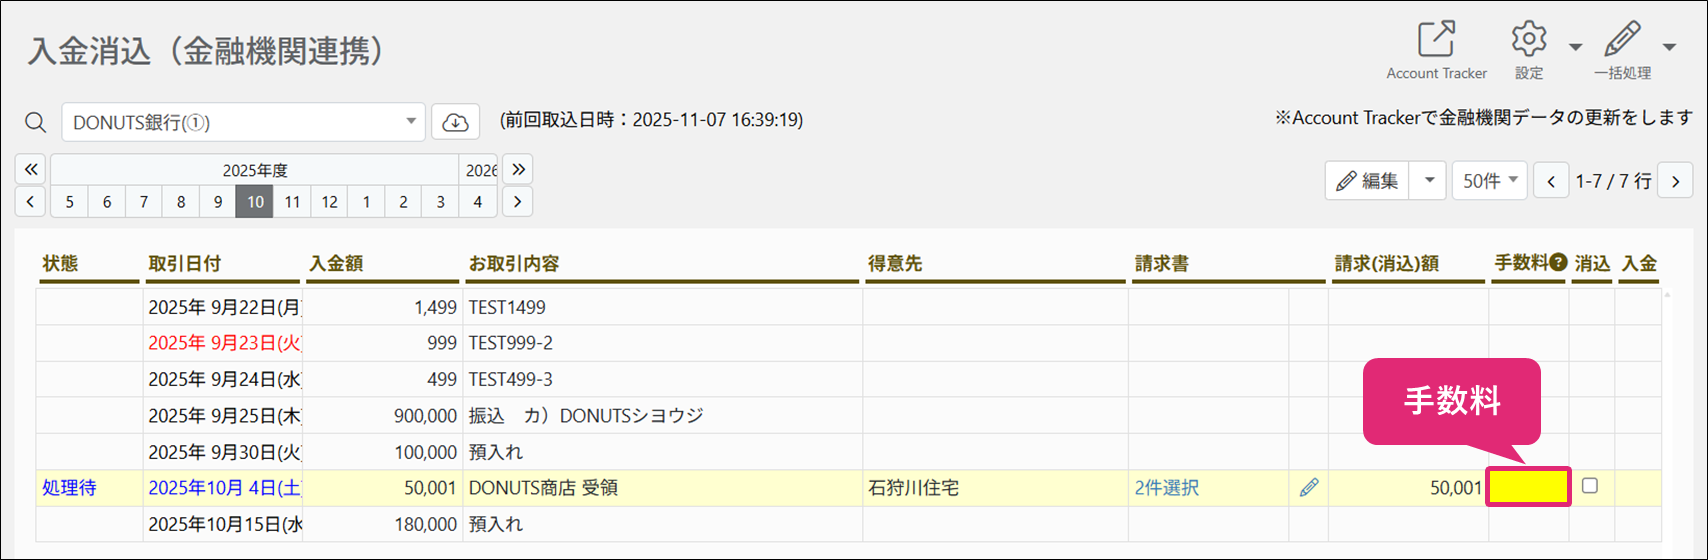The image size is (1708, 560).
Task: Go to next page of results
Action: pyautogui.click(x=1675, y=181)
